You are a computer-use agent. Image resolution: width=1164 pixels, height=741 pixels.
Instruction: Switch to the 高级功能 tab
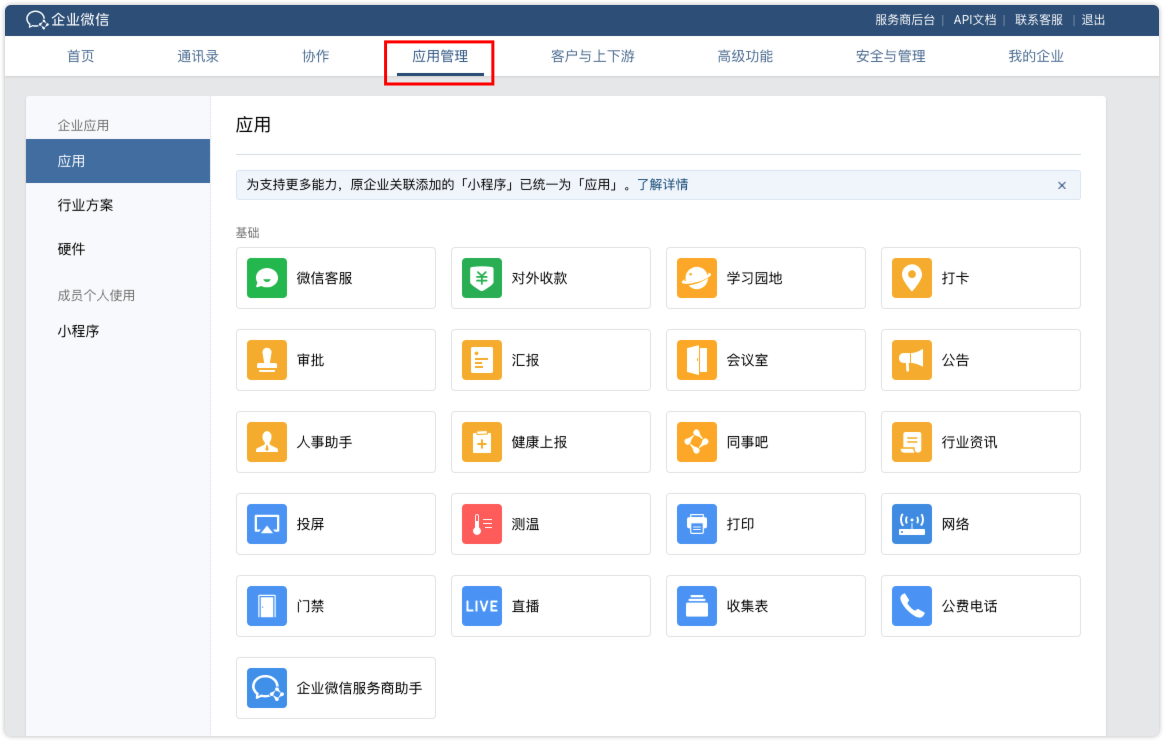click(745, 56)
